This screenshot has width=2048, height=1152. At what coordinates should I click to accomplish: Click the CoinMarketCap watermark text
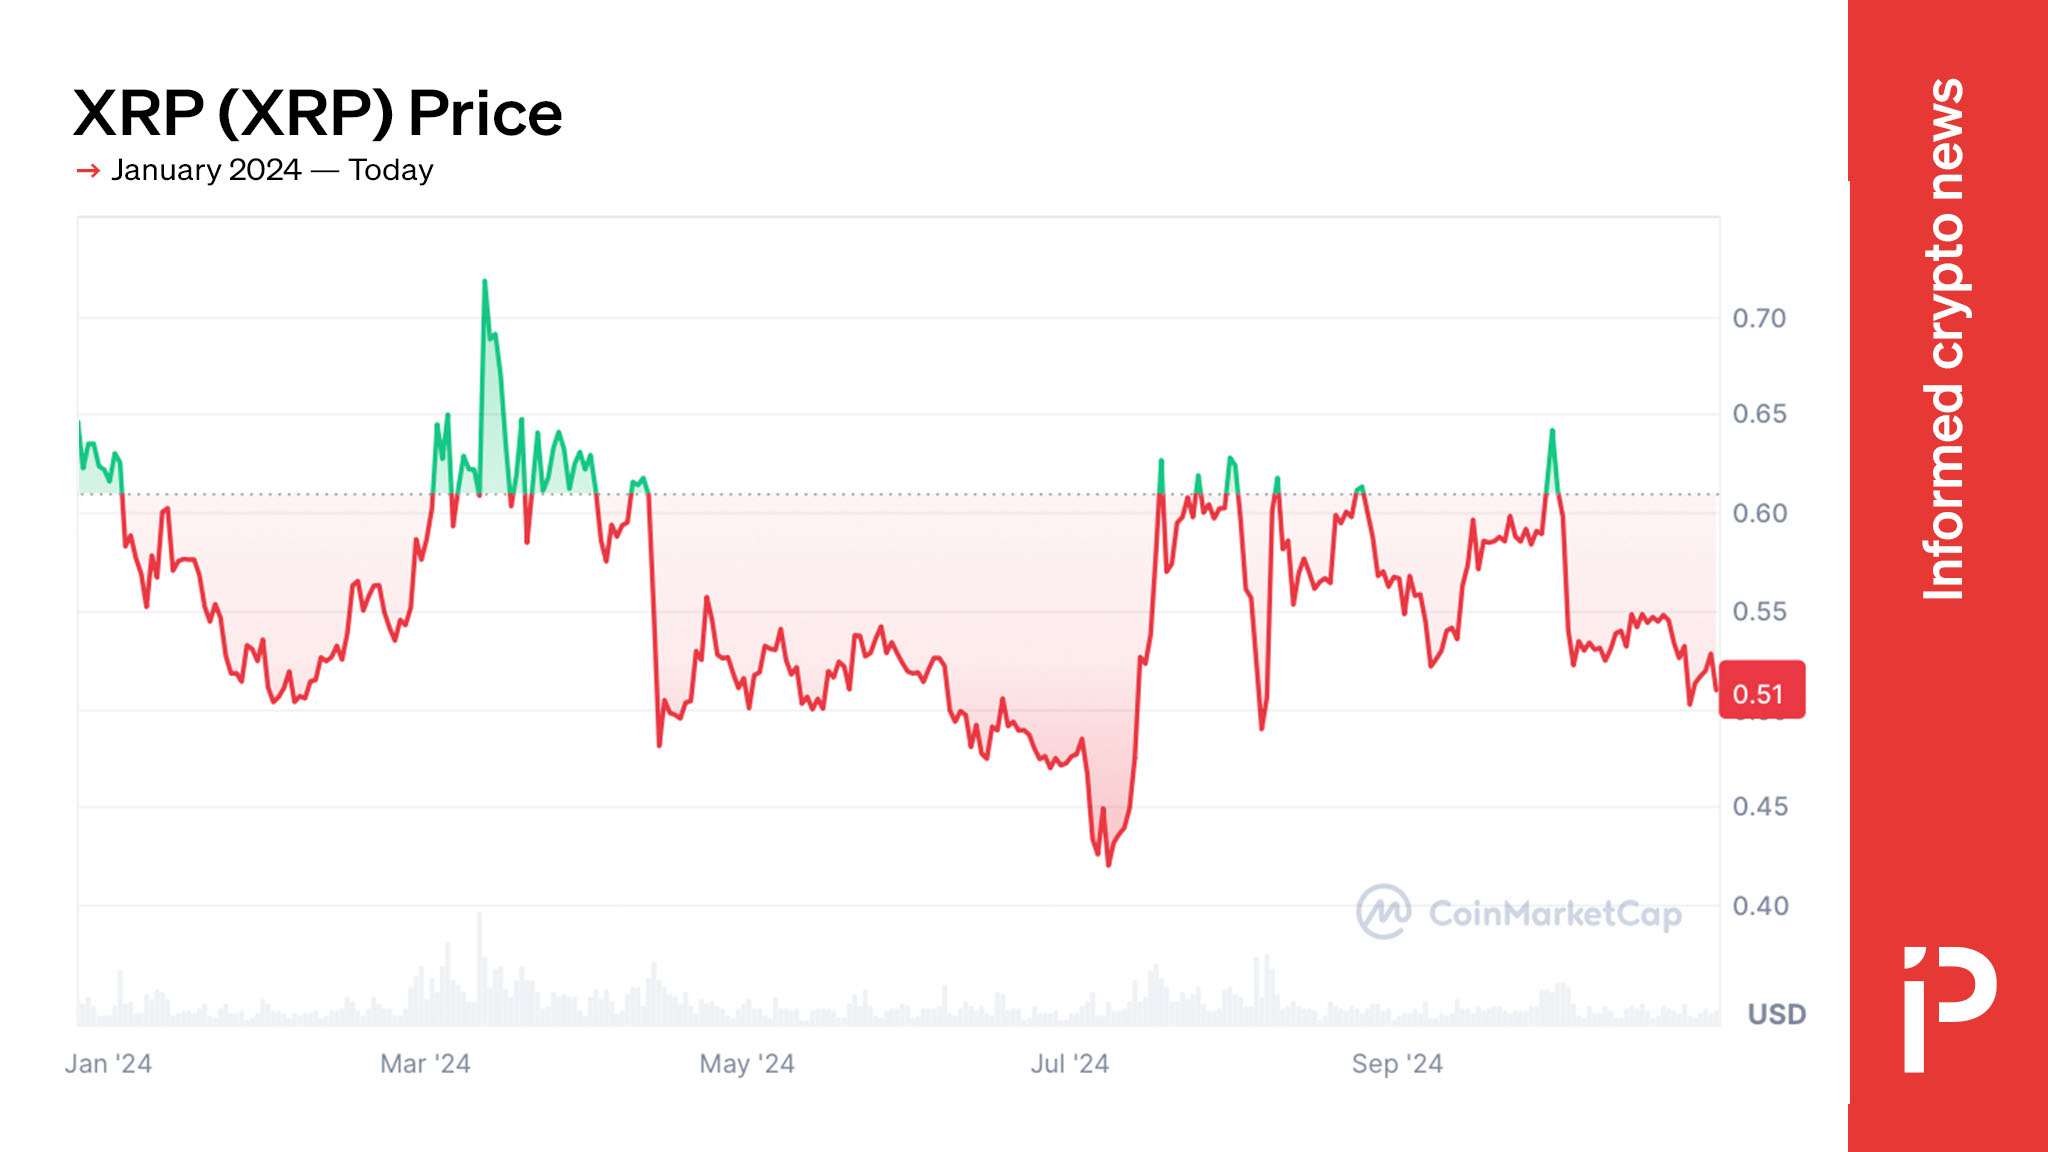click(1555, 913)
